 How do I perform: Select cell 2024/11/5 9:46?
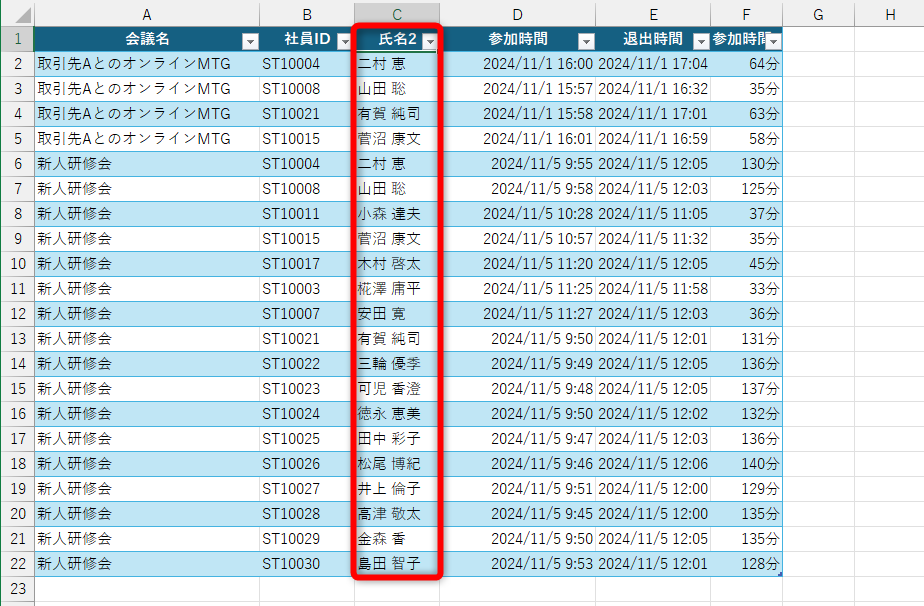pos(517,463)
